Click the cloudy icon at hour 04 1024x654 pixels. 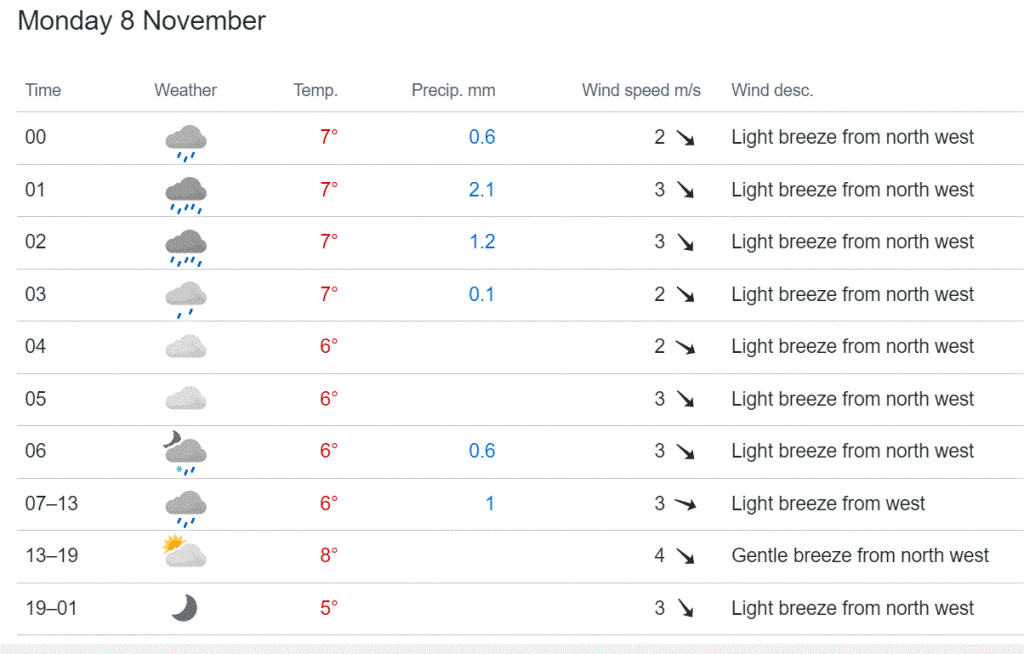tap(186, 346)
